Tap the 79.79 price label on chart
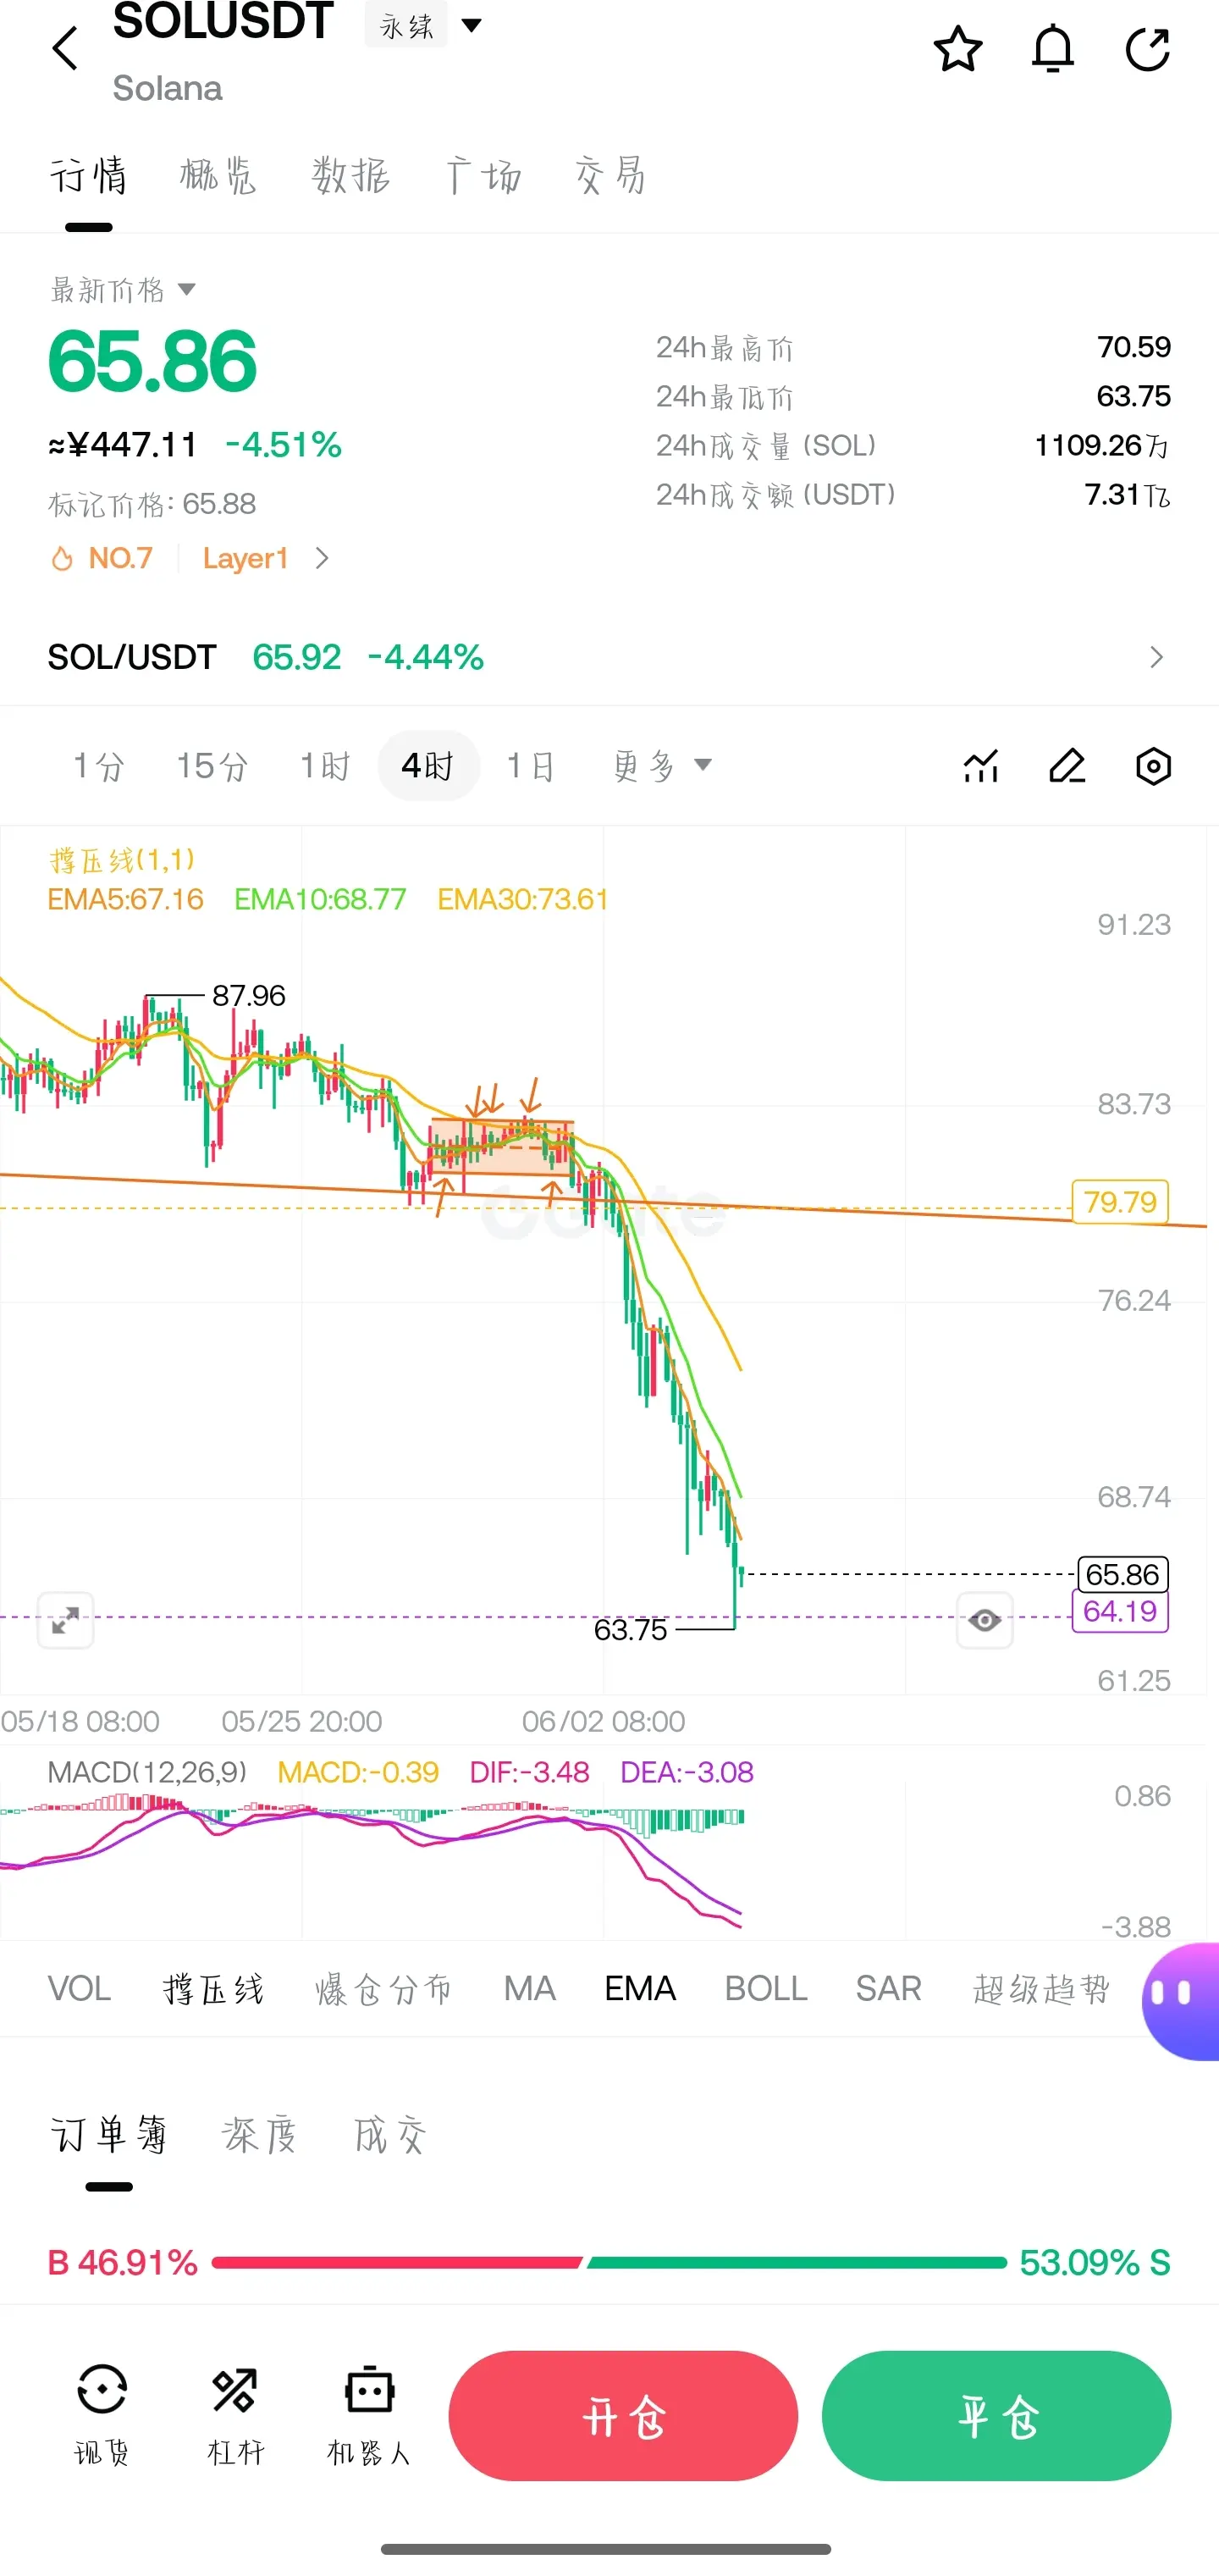This screenshot has width=1219, height=2576. coord(1120,1202)
